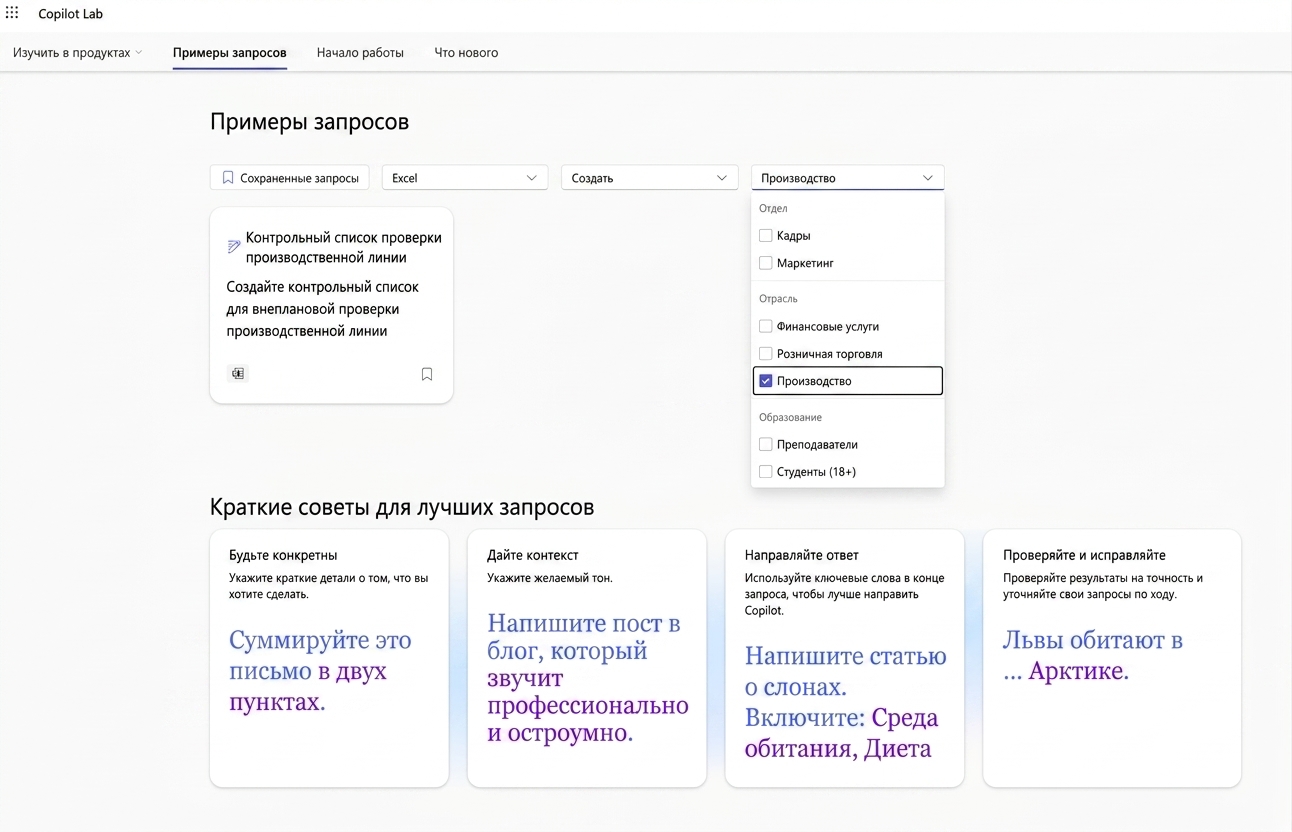Click the pen icon beside the card title

[x=234, y=246]
